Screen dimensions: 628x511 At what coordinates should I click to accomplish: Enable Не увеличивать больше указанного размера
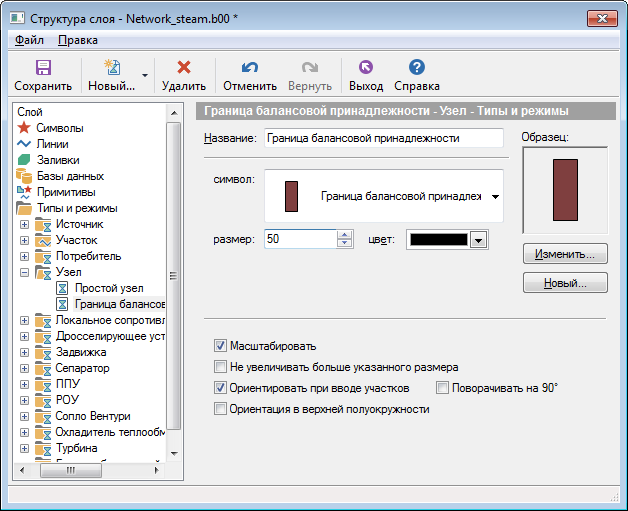click(221, 367)
